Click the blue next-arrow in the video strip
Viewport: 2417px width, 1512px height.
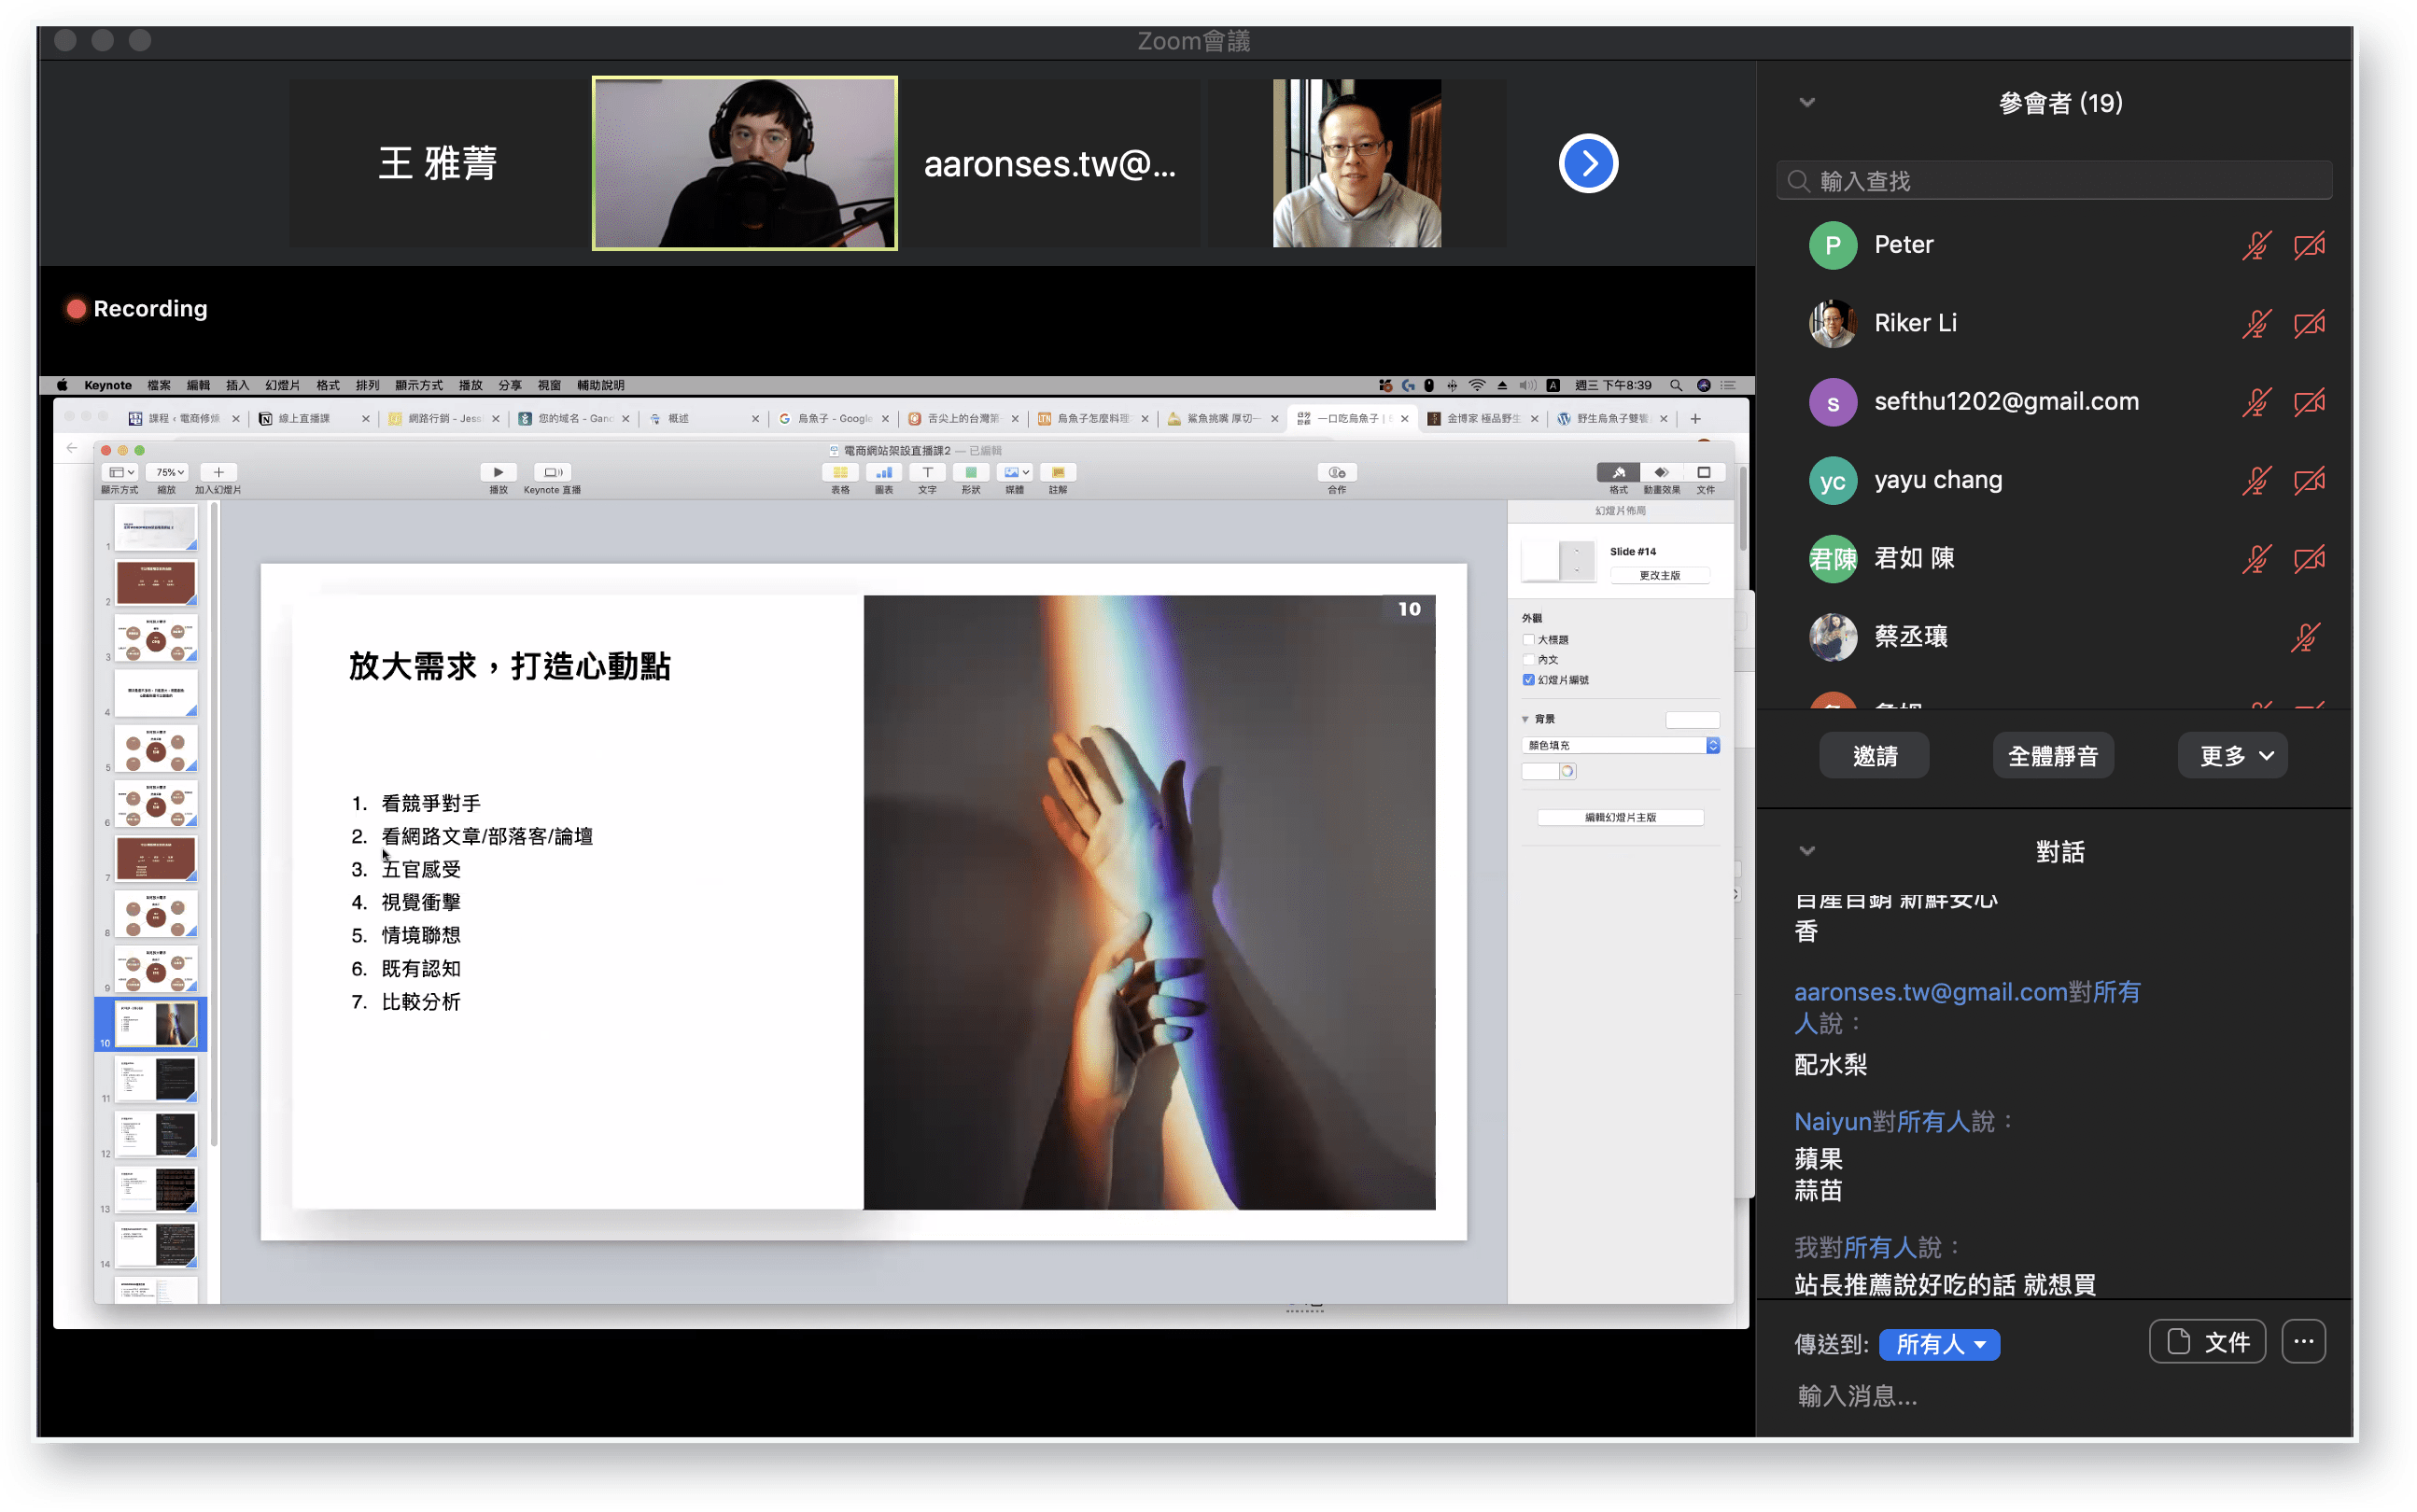point(1588,163)
